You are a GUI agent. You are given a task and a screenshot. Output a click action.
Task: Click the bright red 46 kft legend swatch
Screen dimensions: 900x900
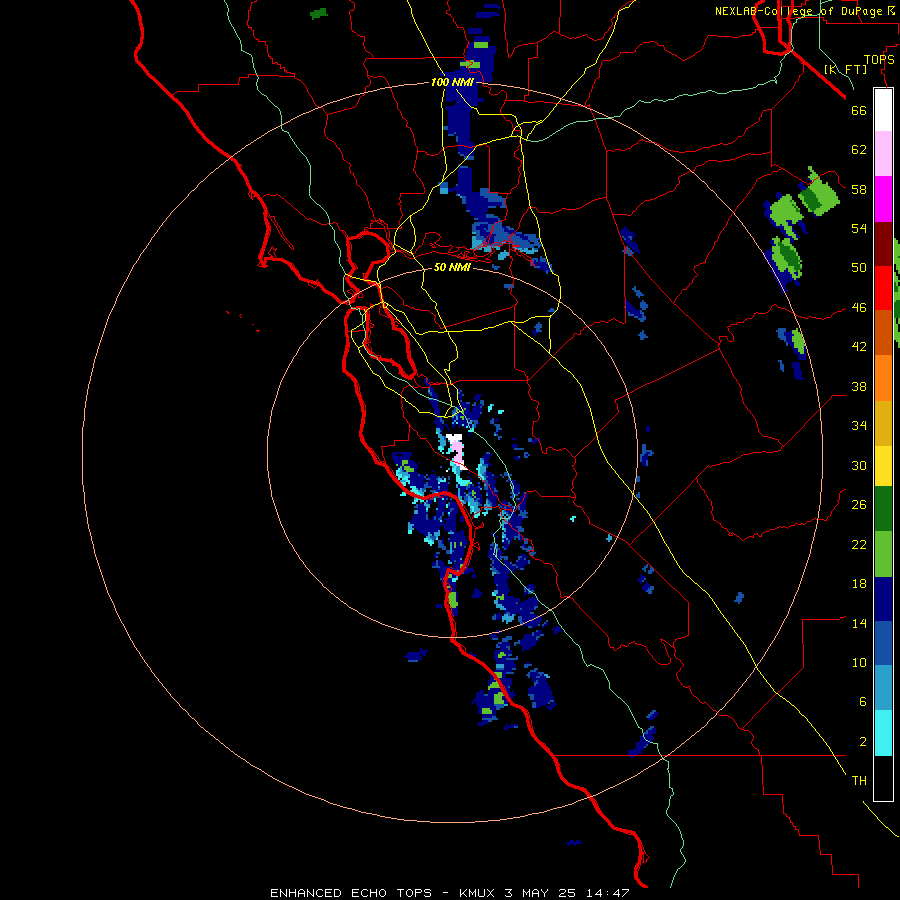883,288
